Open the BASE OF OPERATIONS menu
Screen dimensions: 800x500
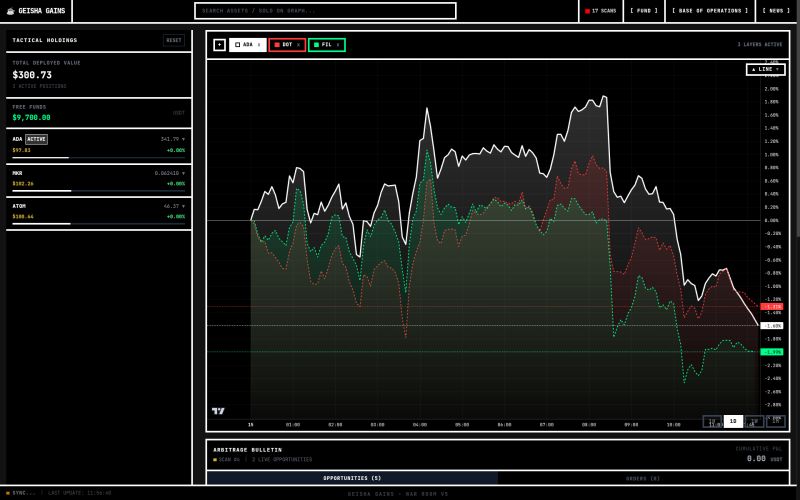[x=710, y=11]
